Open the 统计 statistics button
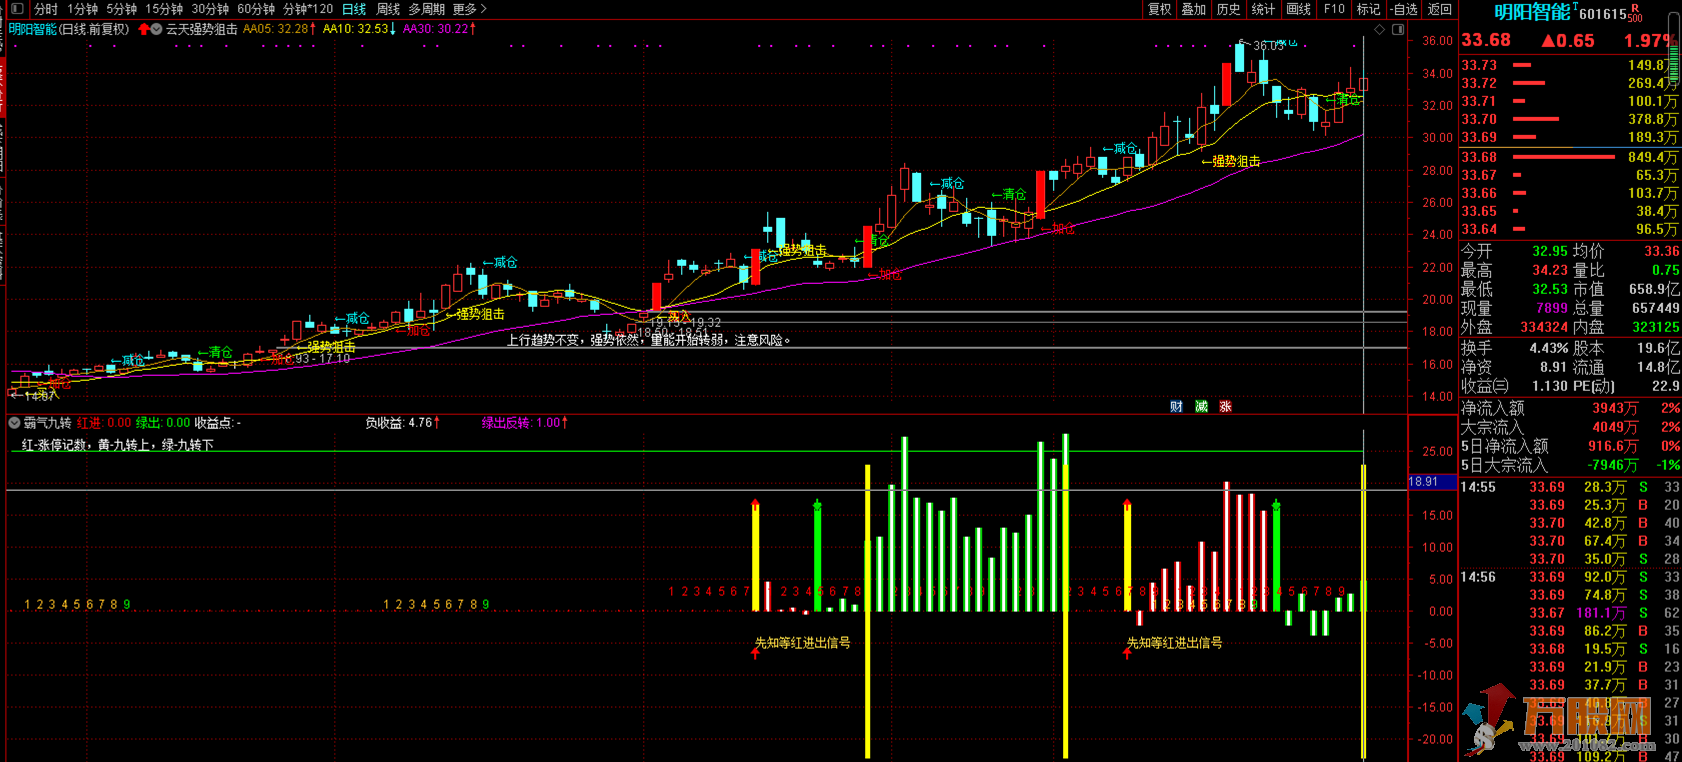The width and height of the screenshot is (1682, 762). point(1264,9)
